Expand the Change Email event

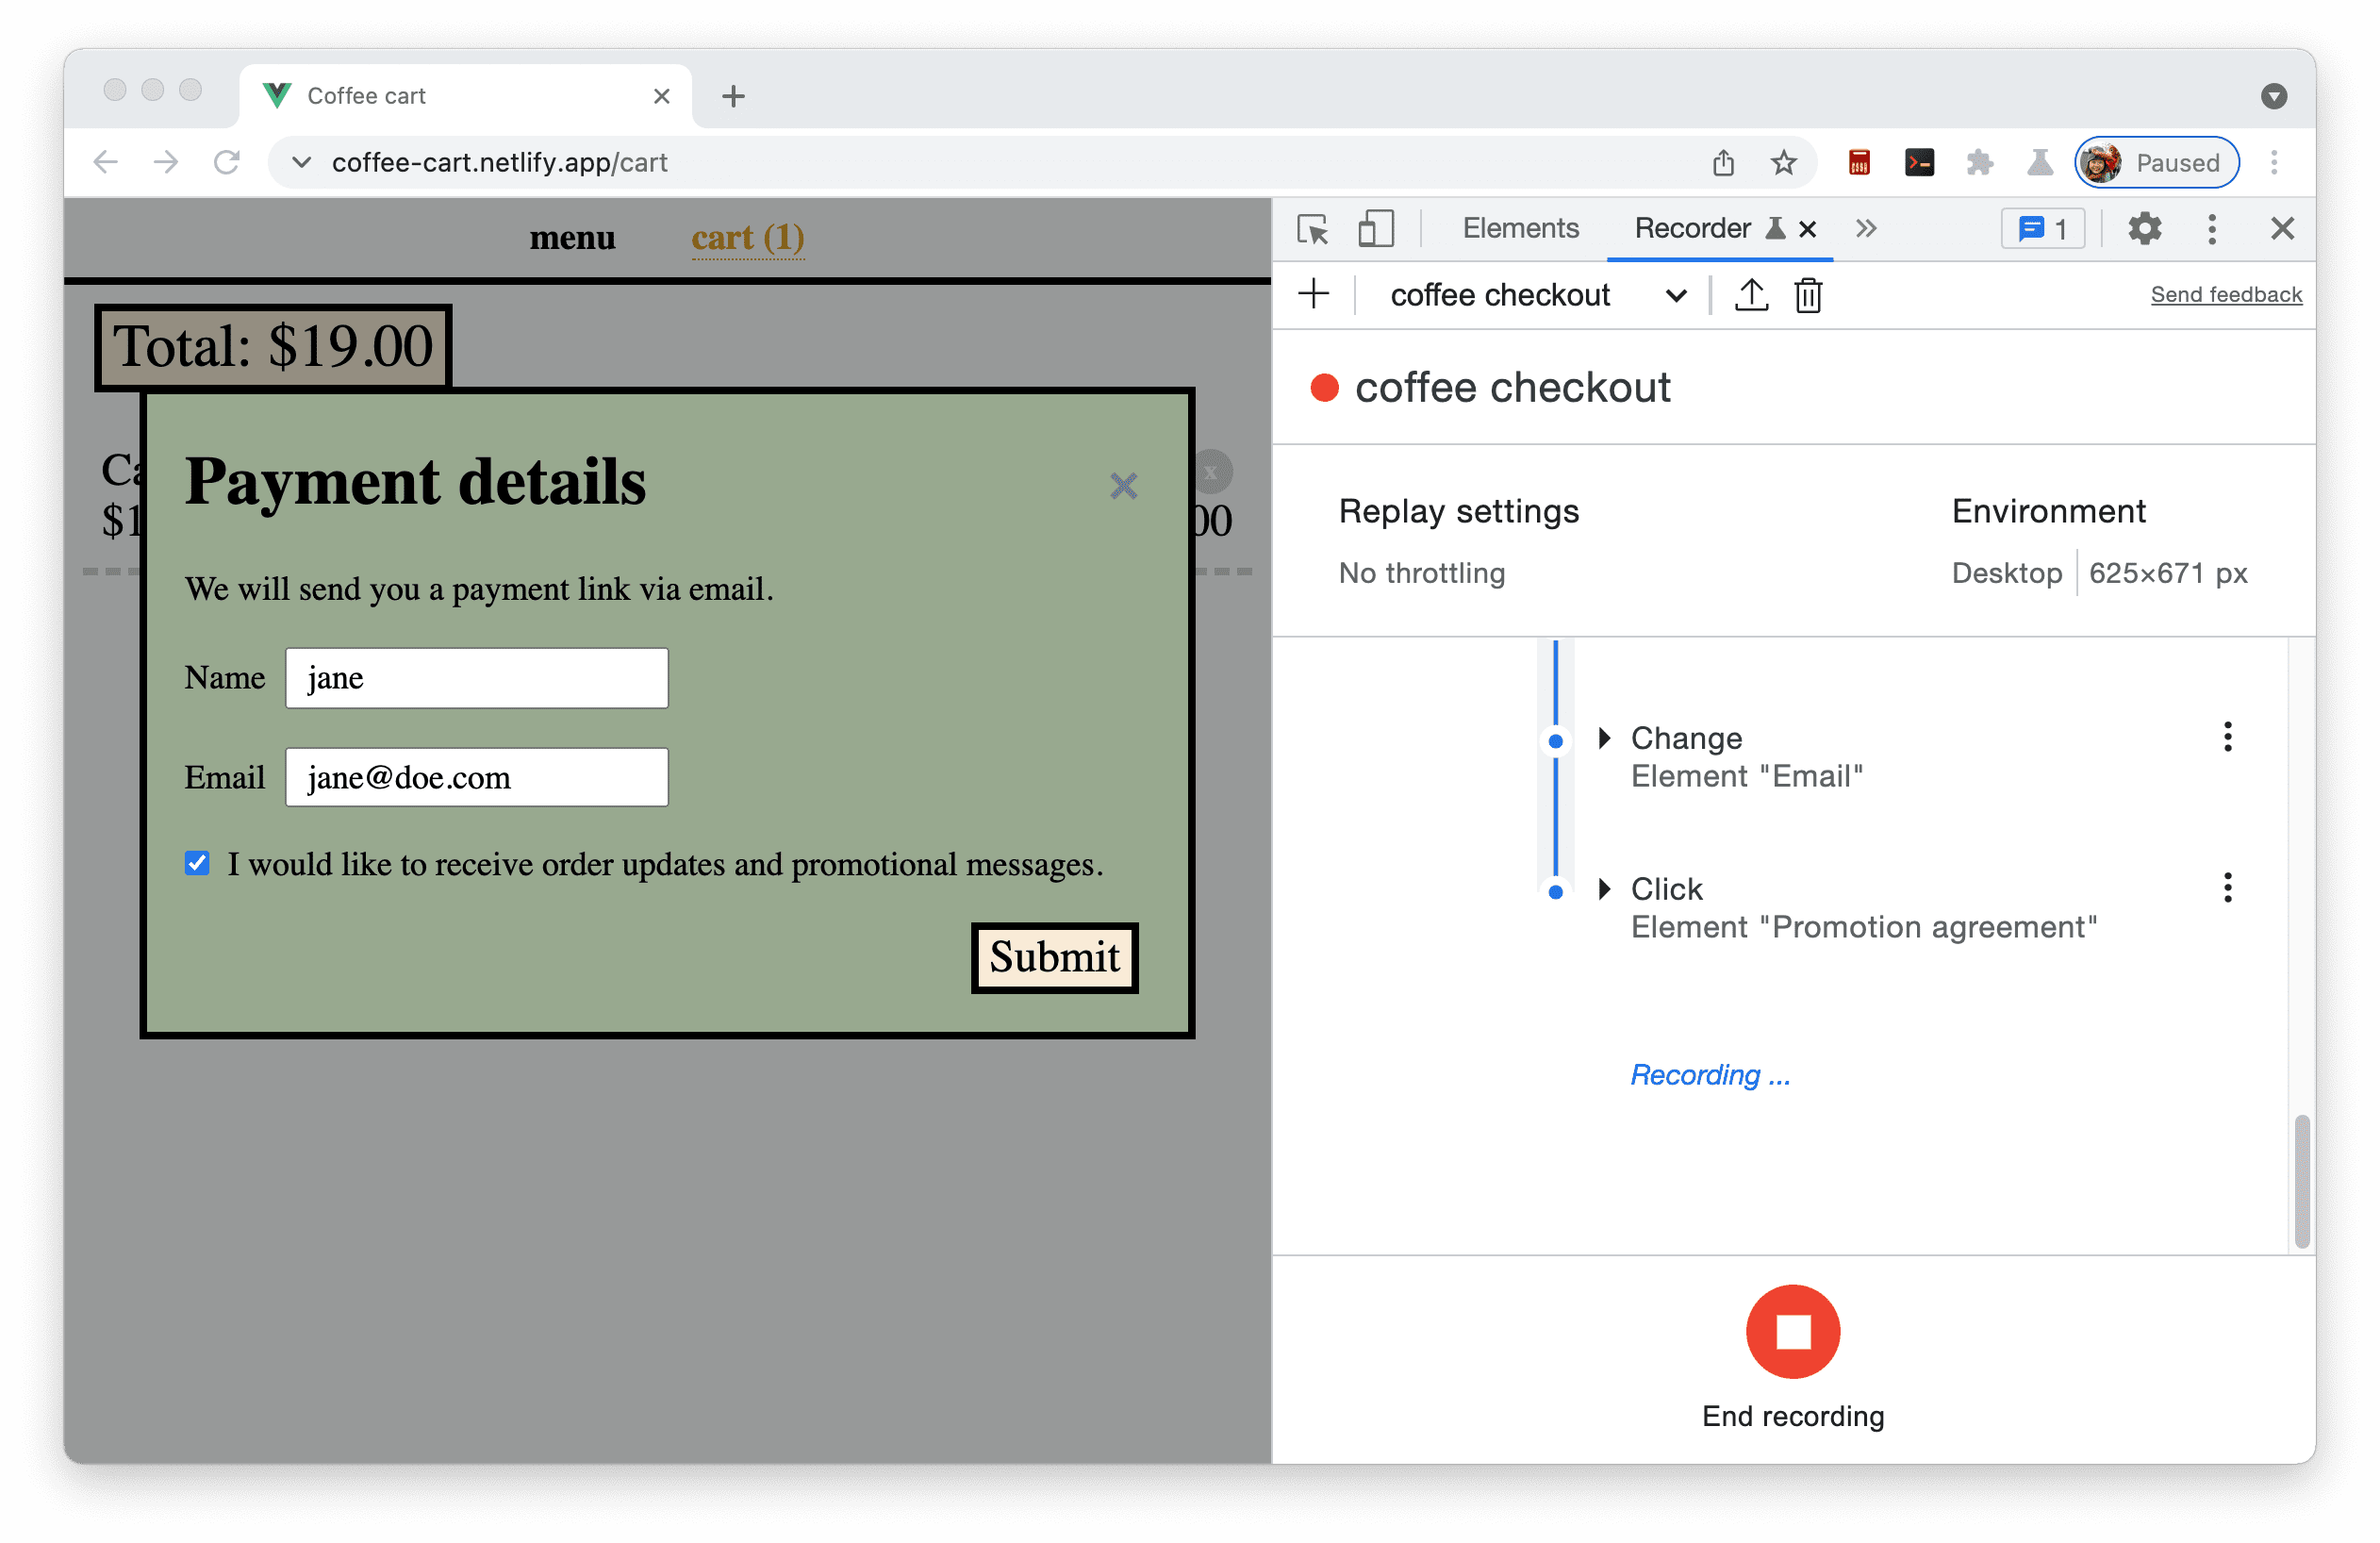click(1605, 736)
